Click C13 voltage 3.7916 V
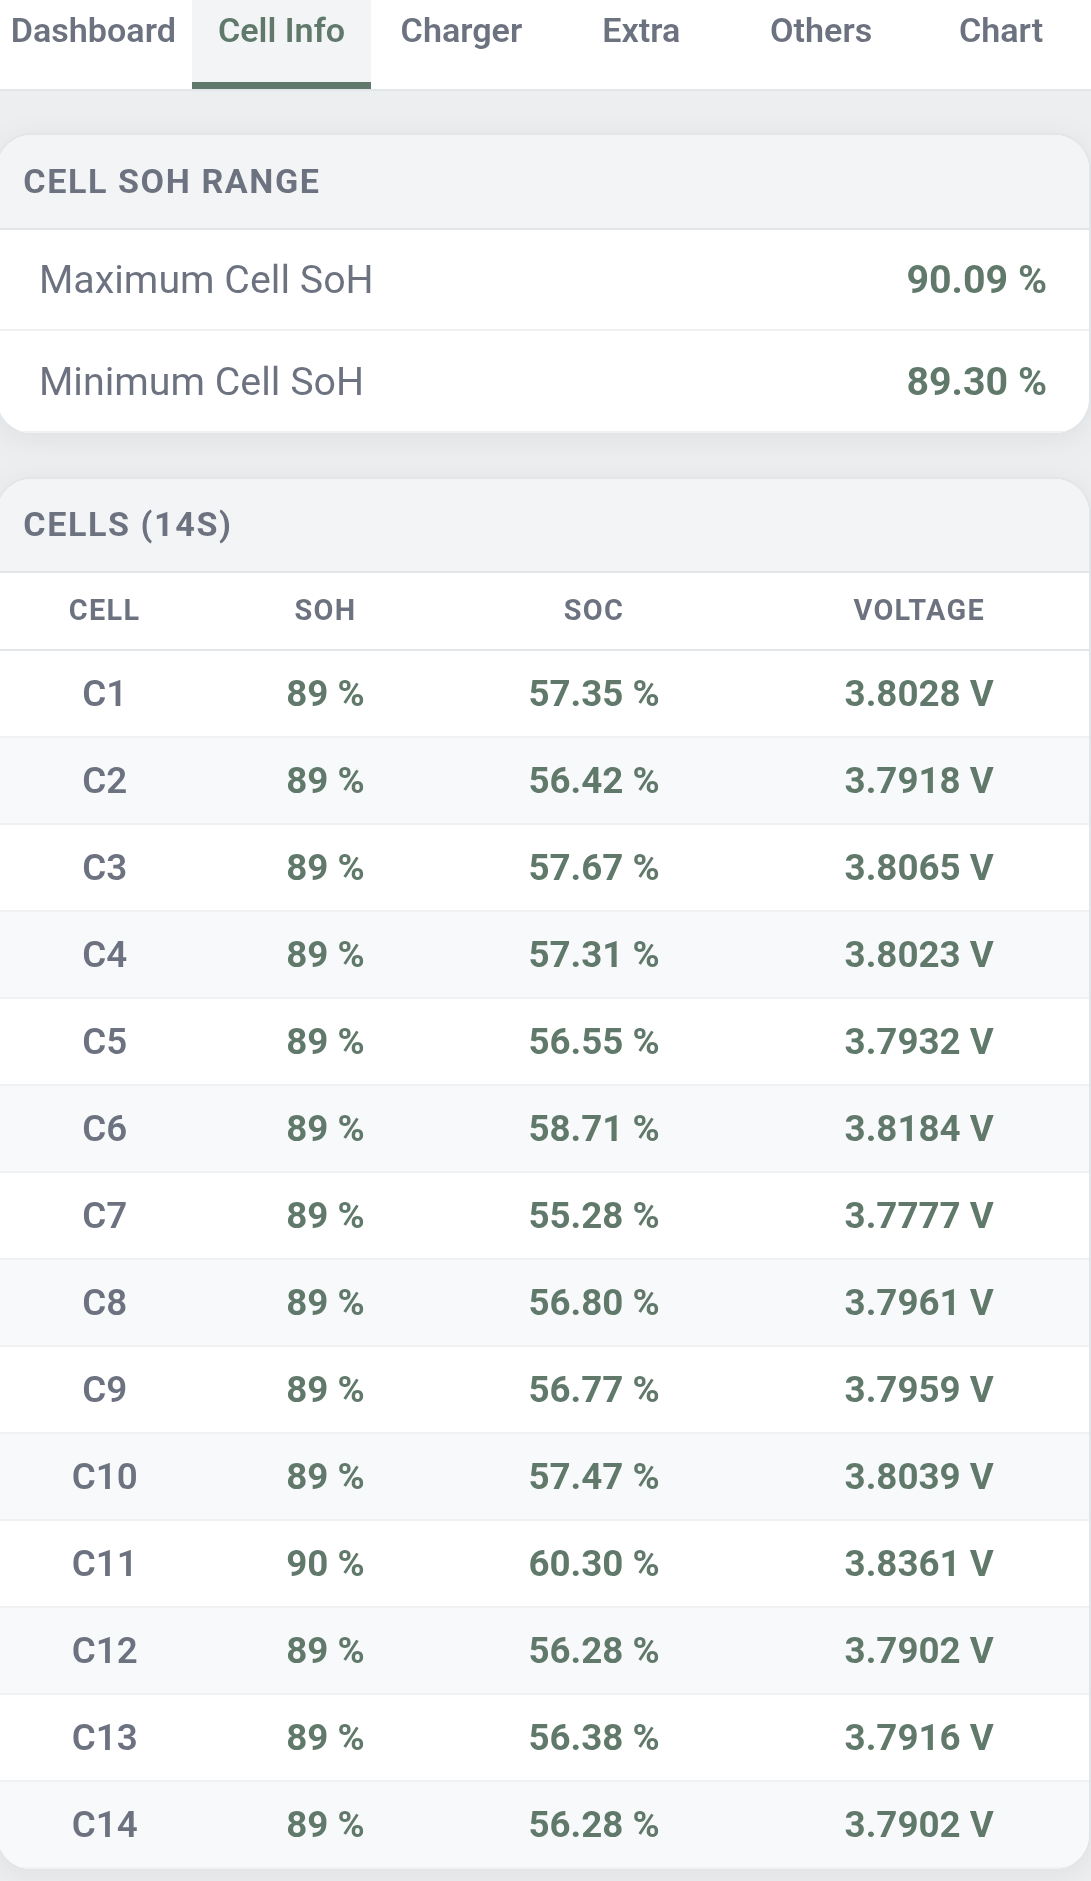Screen dimensions: 1091x1881 pos(919,1738)
